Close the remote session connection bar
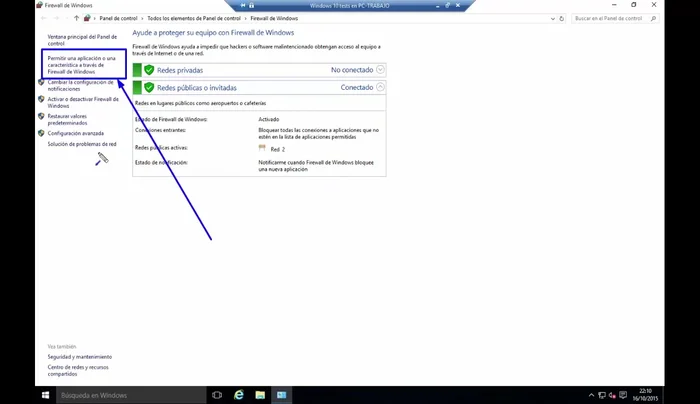 [458, 5]
